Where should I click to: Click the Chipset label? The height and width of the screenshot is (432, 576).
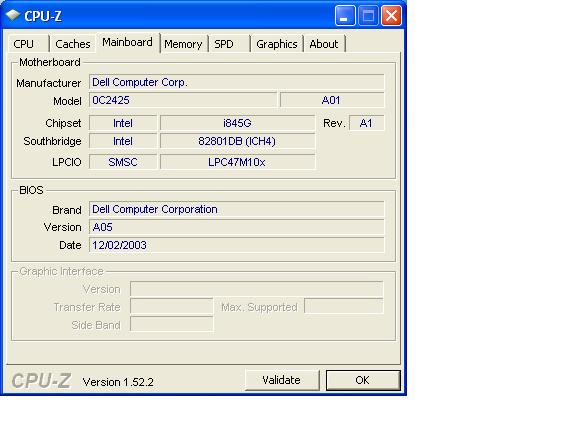pos(63,123)
